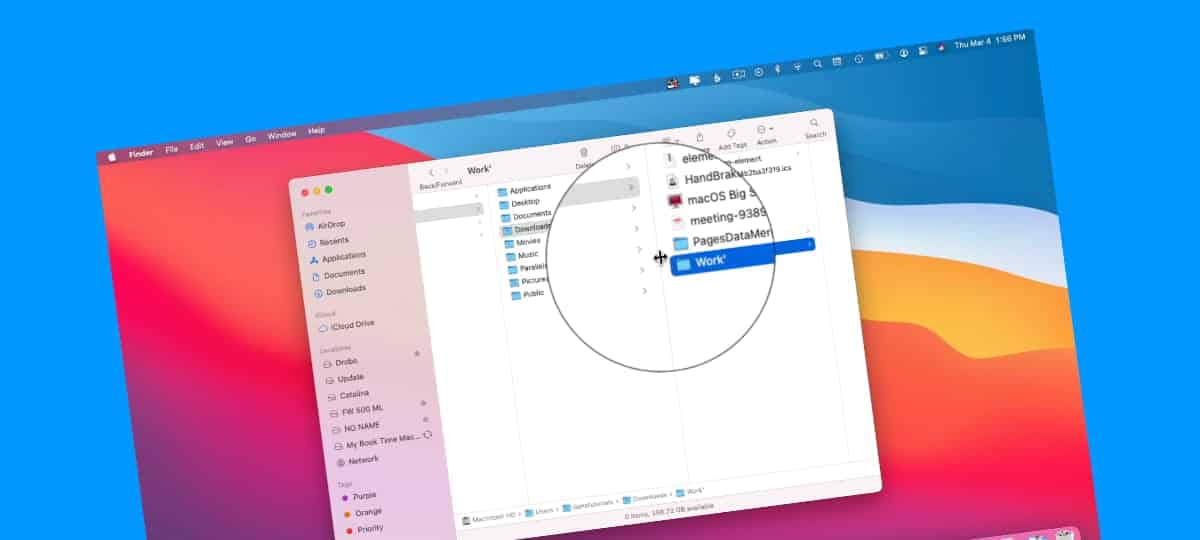The height and width of the screenshot is (540, 1200).
Task: Select the Purple tag in sidebar
Action: pos(362,494)
